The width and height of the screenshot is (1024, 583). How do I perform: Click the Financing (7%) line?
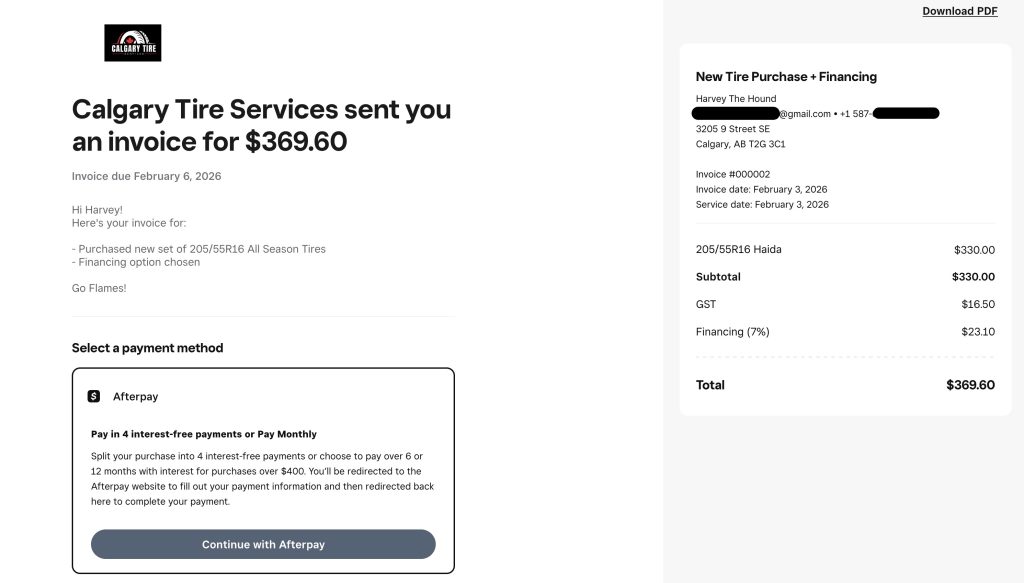(733, 332)
